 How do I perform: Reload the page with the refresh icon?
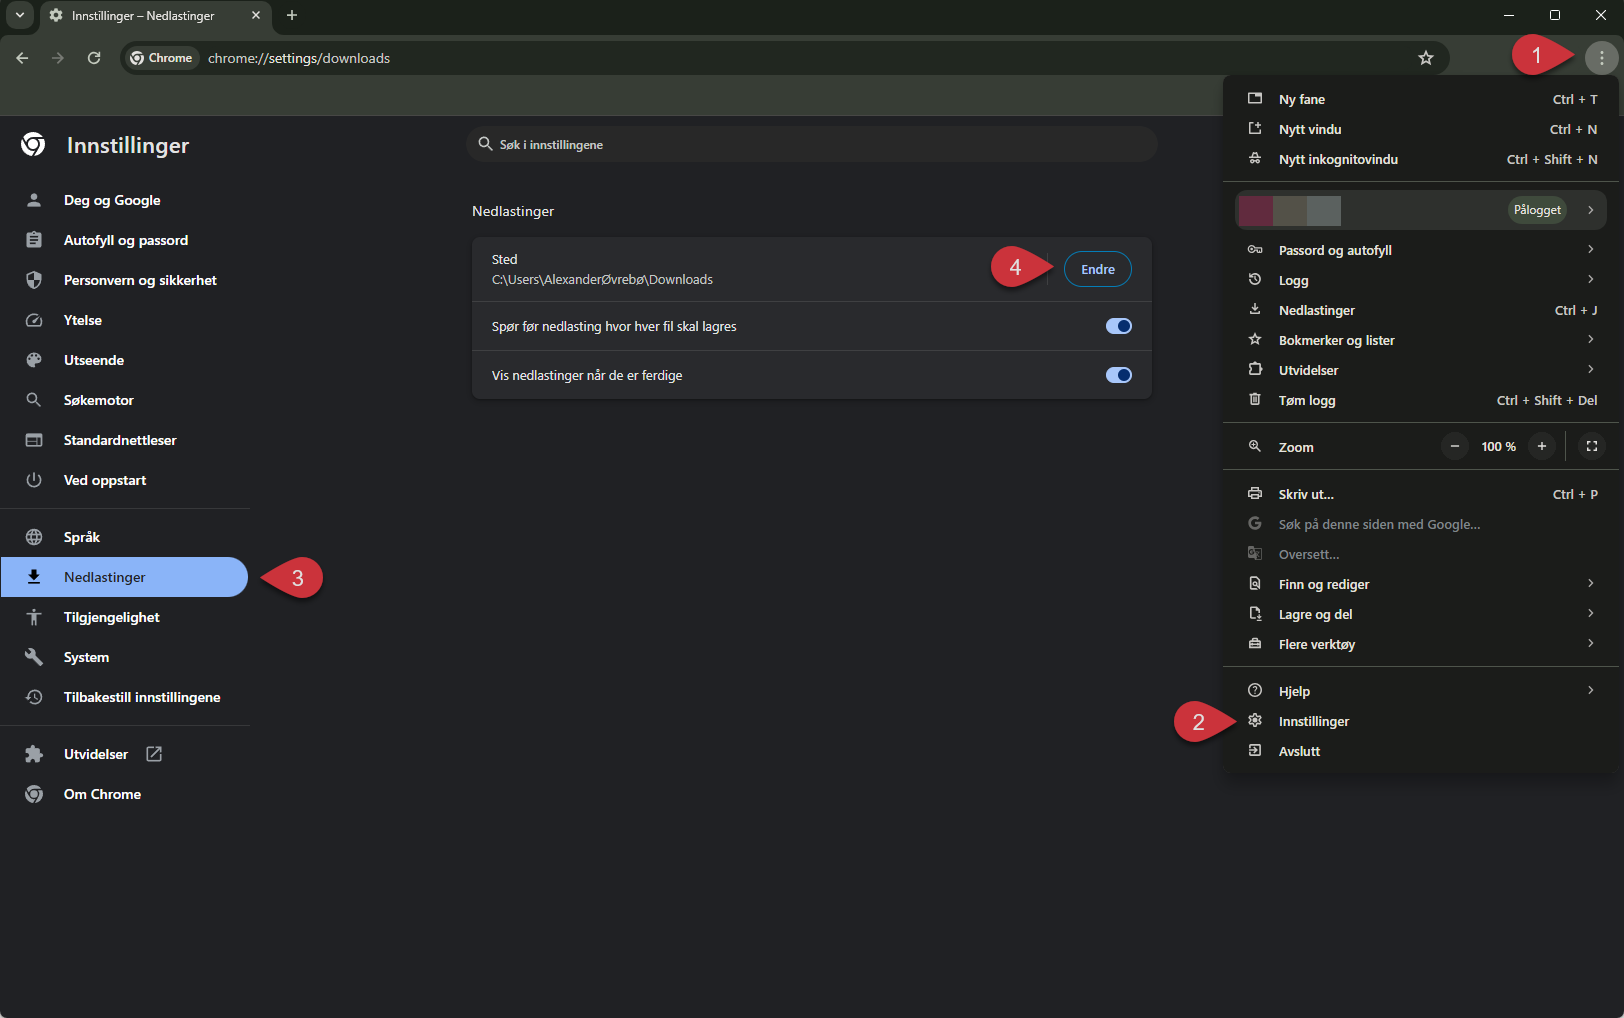pyautogui.click(x=94, y=58)
